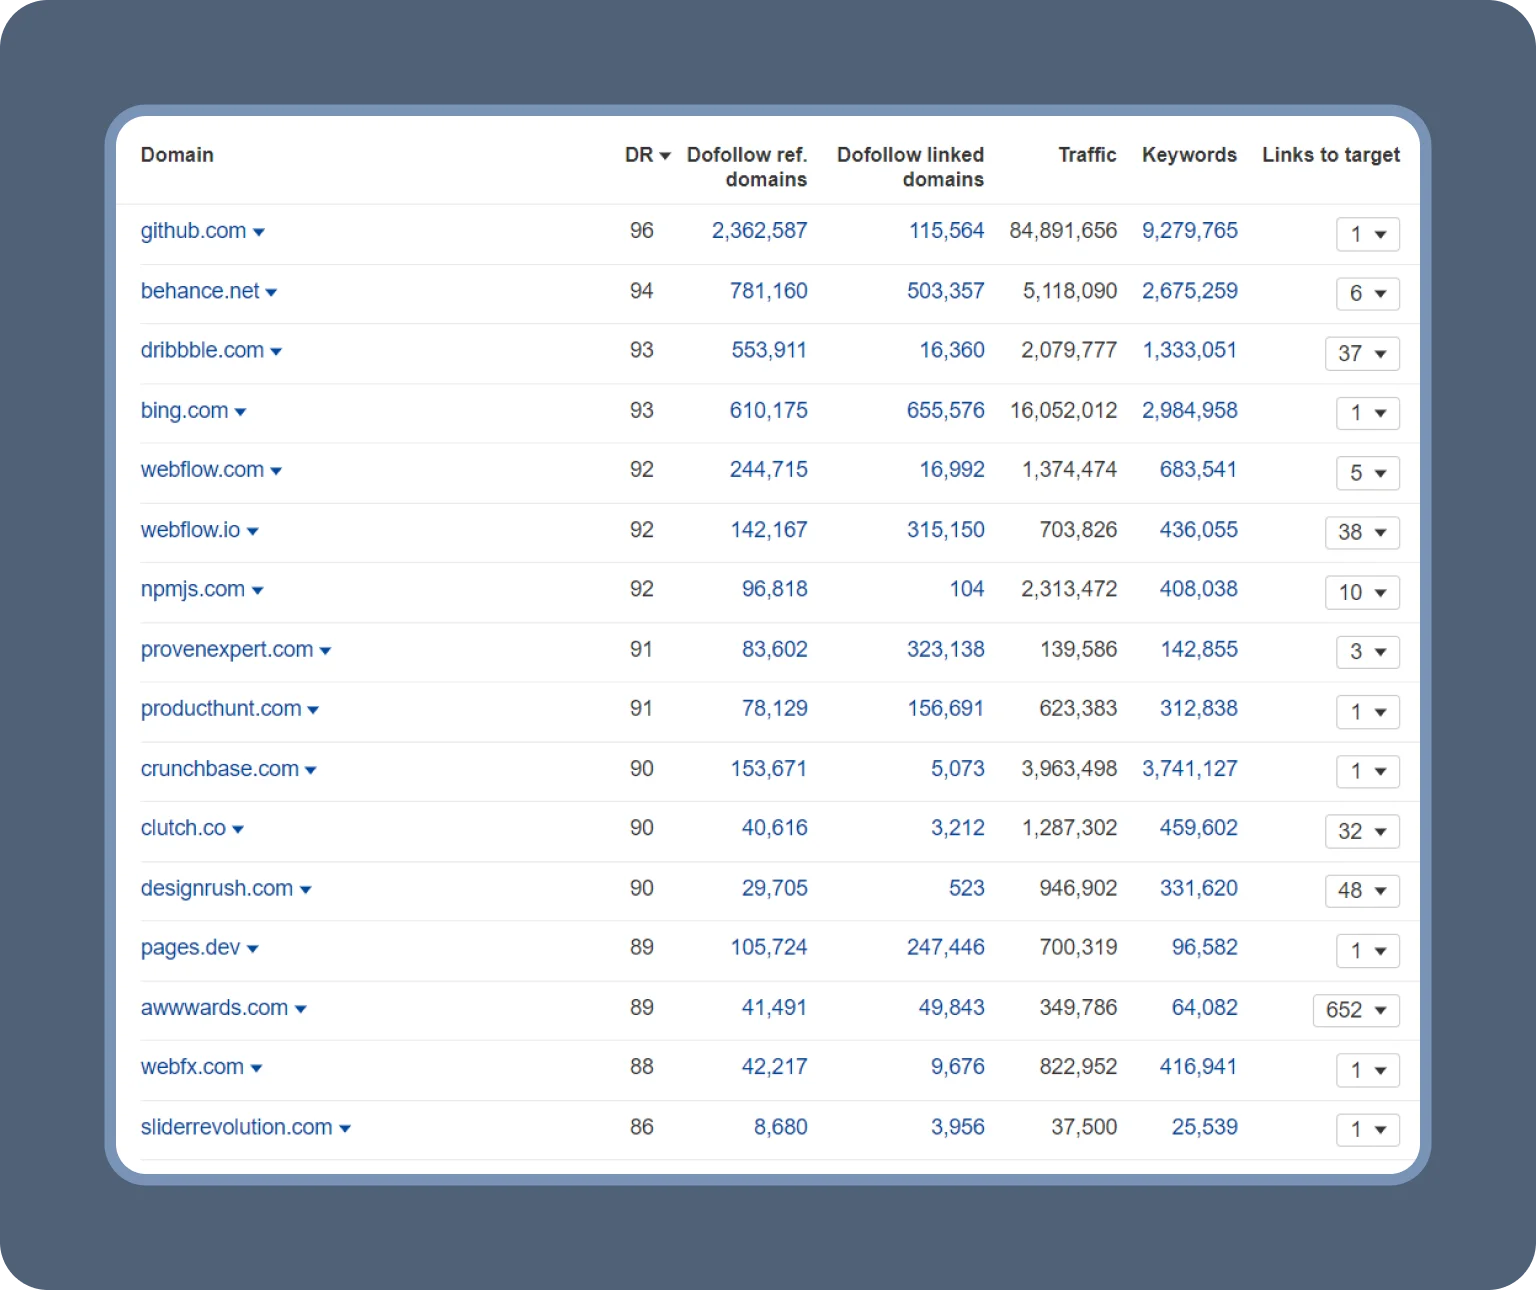Open github.com keywords count 9,279,765
This screenshot has height=1290, width=1536.
pyautogui.click(x=1190, y=231)
